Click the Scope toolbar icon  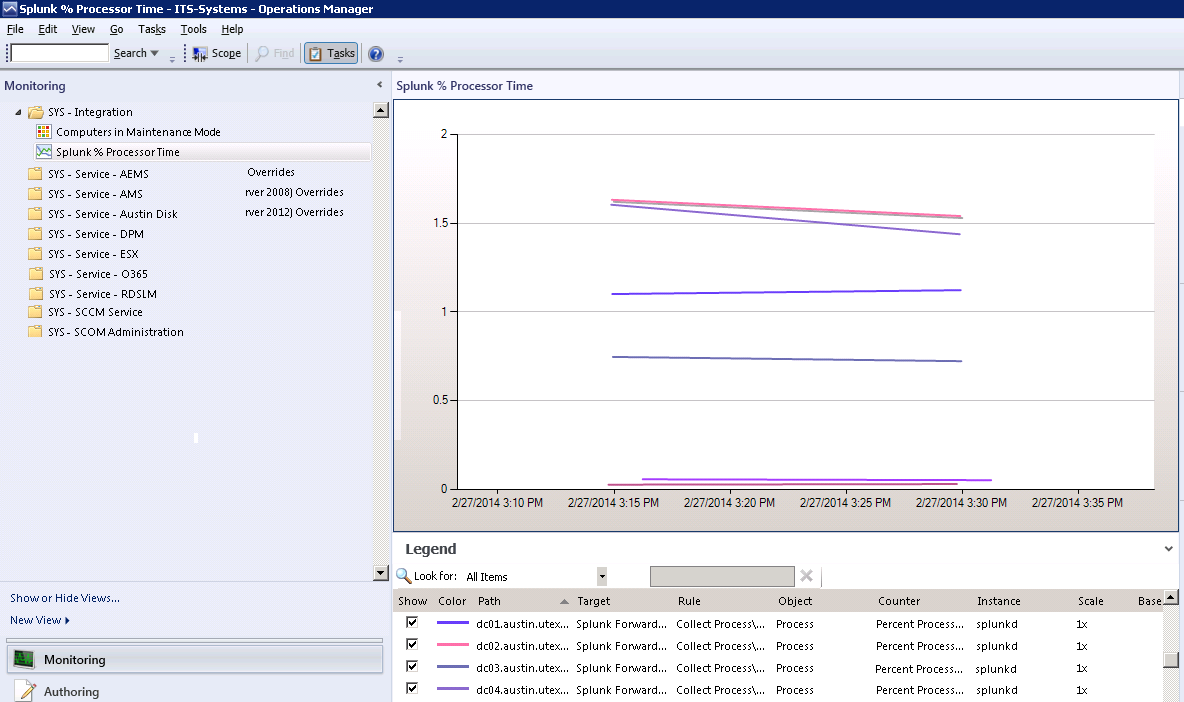coord(201,53)
